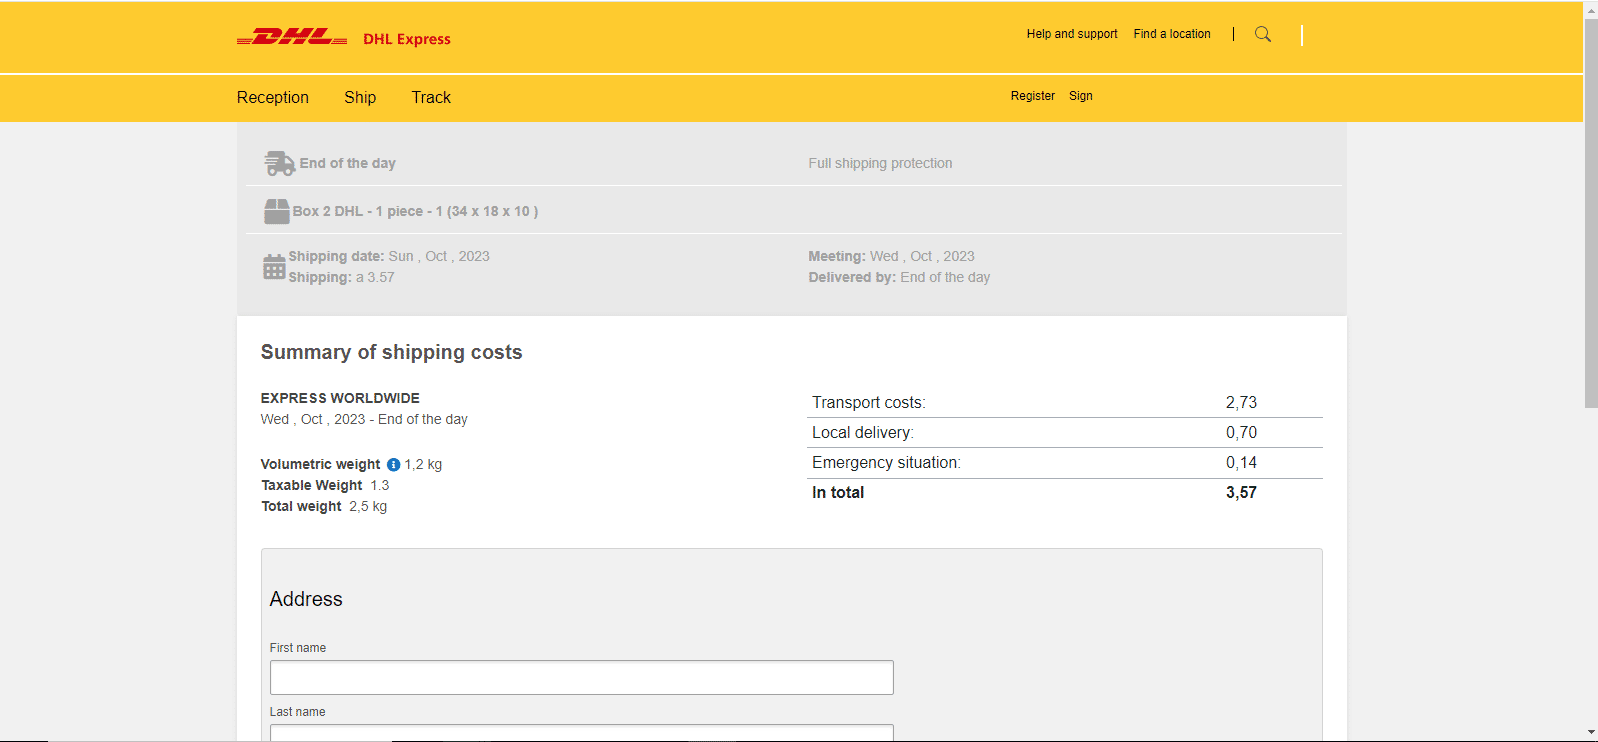Click the Box 2 DHL package icon
This screenshot has height=742, width=1598.
click(x=276, y=211)
